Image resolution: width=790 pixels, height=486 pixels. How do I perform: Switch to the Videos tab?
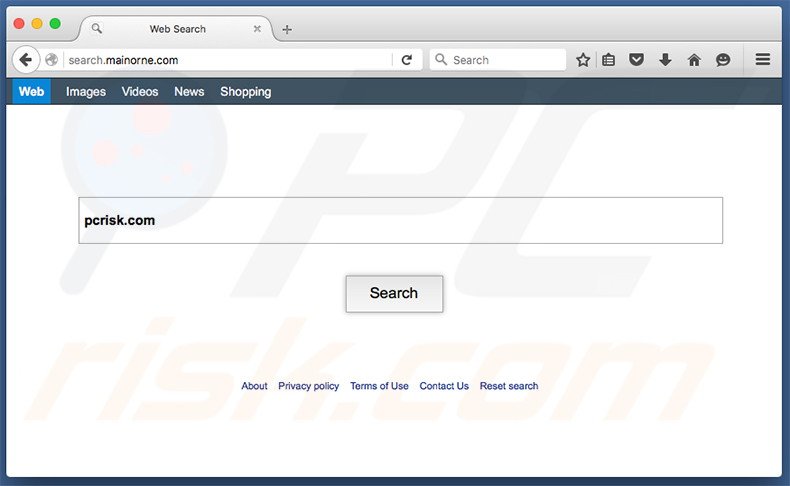pos(140,91)
